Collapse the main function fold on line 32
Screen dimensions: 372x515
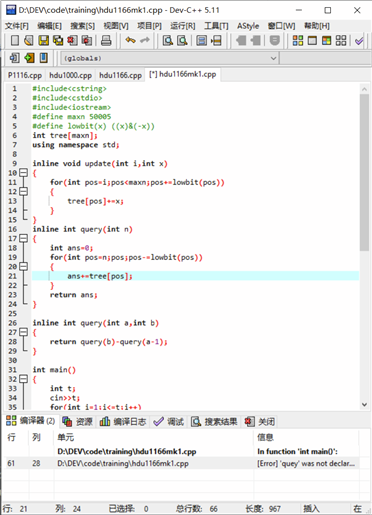23,379
